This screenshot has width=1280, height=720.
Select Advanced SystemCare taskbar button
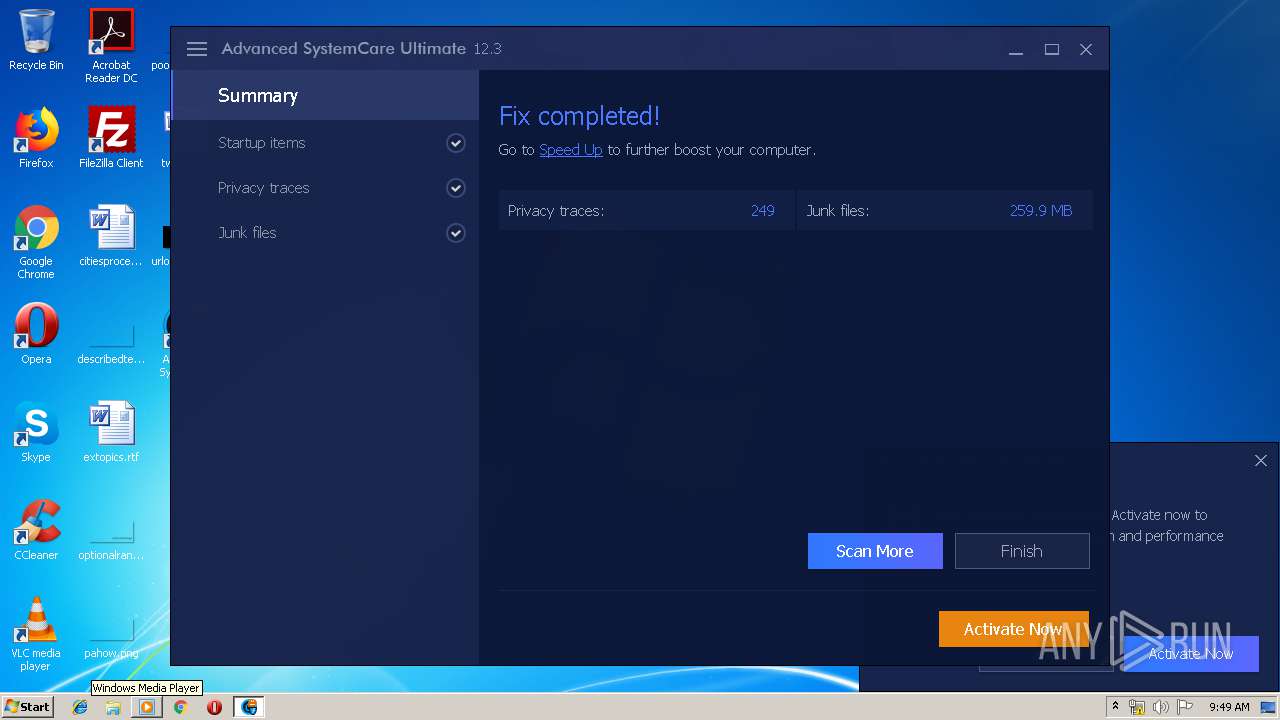pyautogui.click(x=248, y=707)
